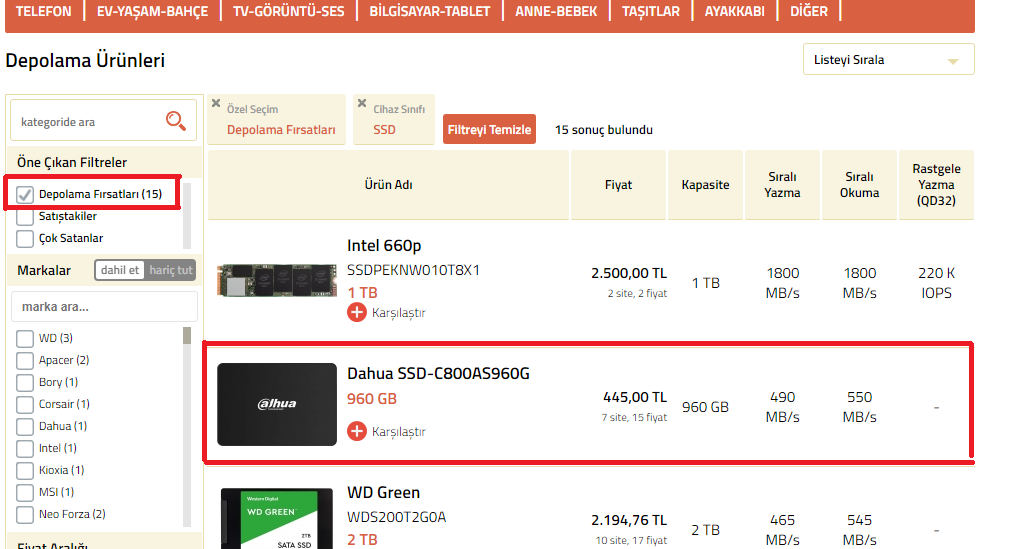The height and width of the screenshot is (549, 1022).
Task: Expand the Listeyi Sırala sort dropdown
Action: tap(888, 59)
